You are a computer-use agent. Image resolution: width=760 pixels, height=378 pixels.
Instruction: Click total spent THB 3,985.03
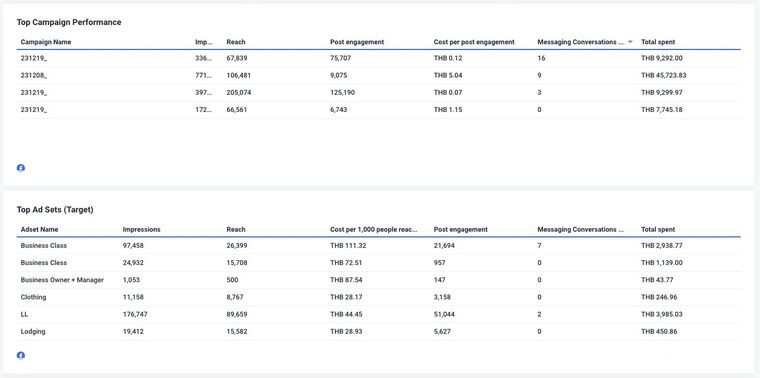662,315
